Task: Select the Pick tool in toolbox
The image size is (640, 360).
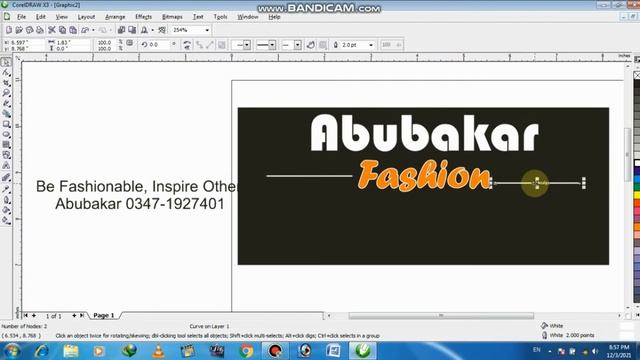Action: (x=6, y=62)
